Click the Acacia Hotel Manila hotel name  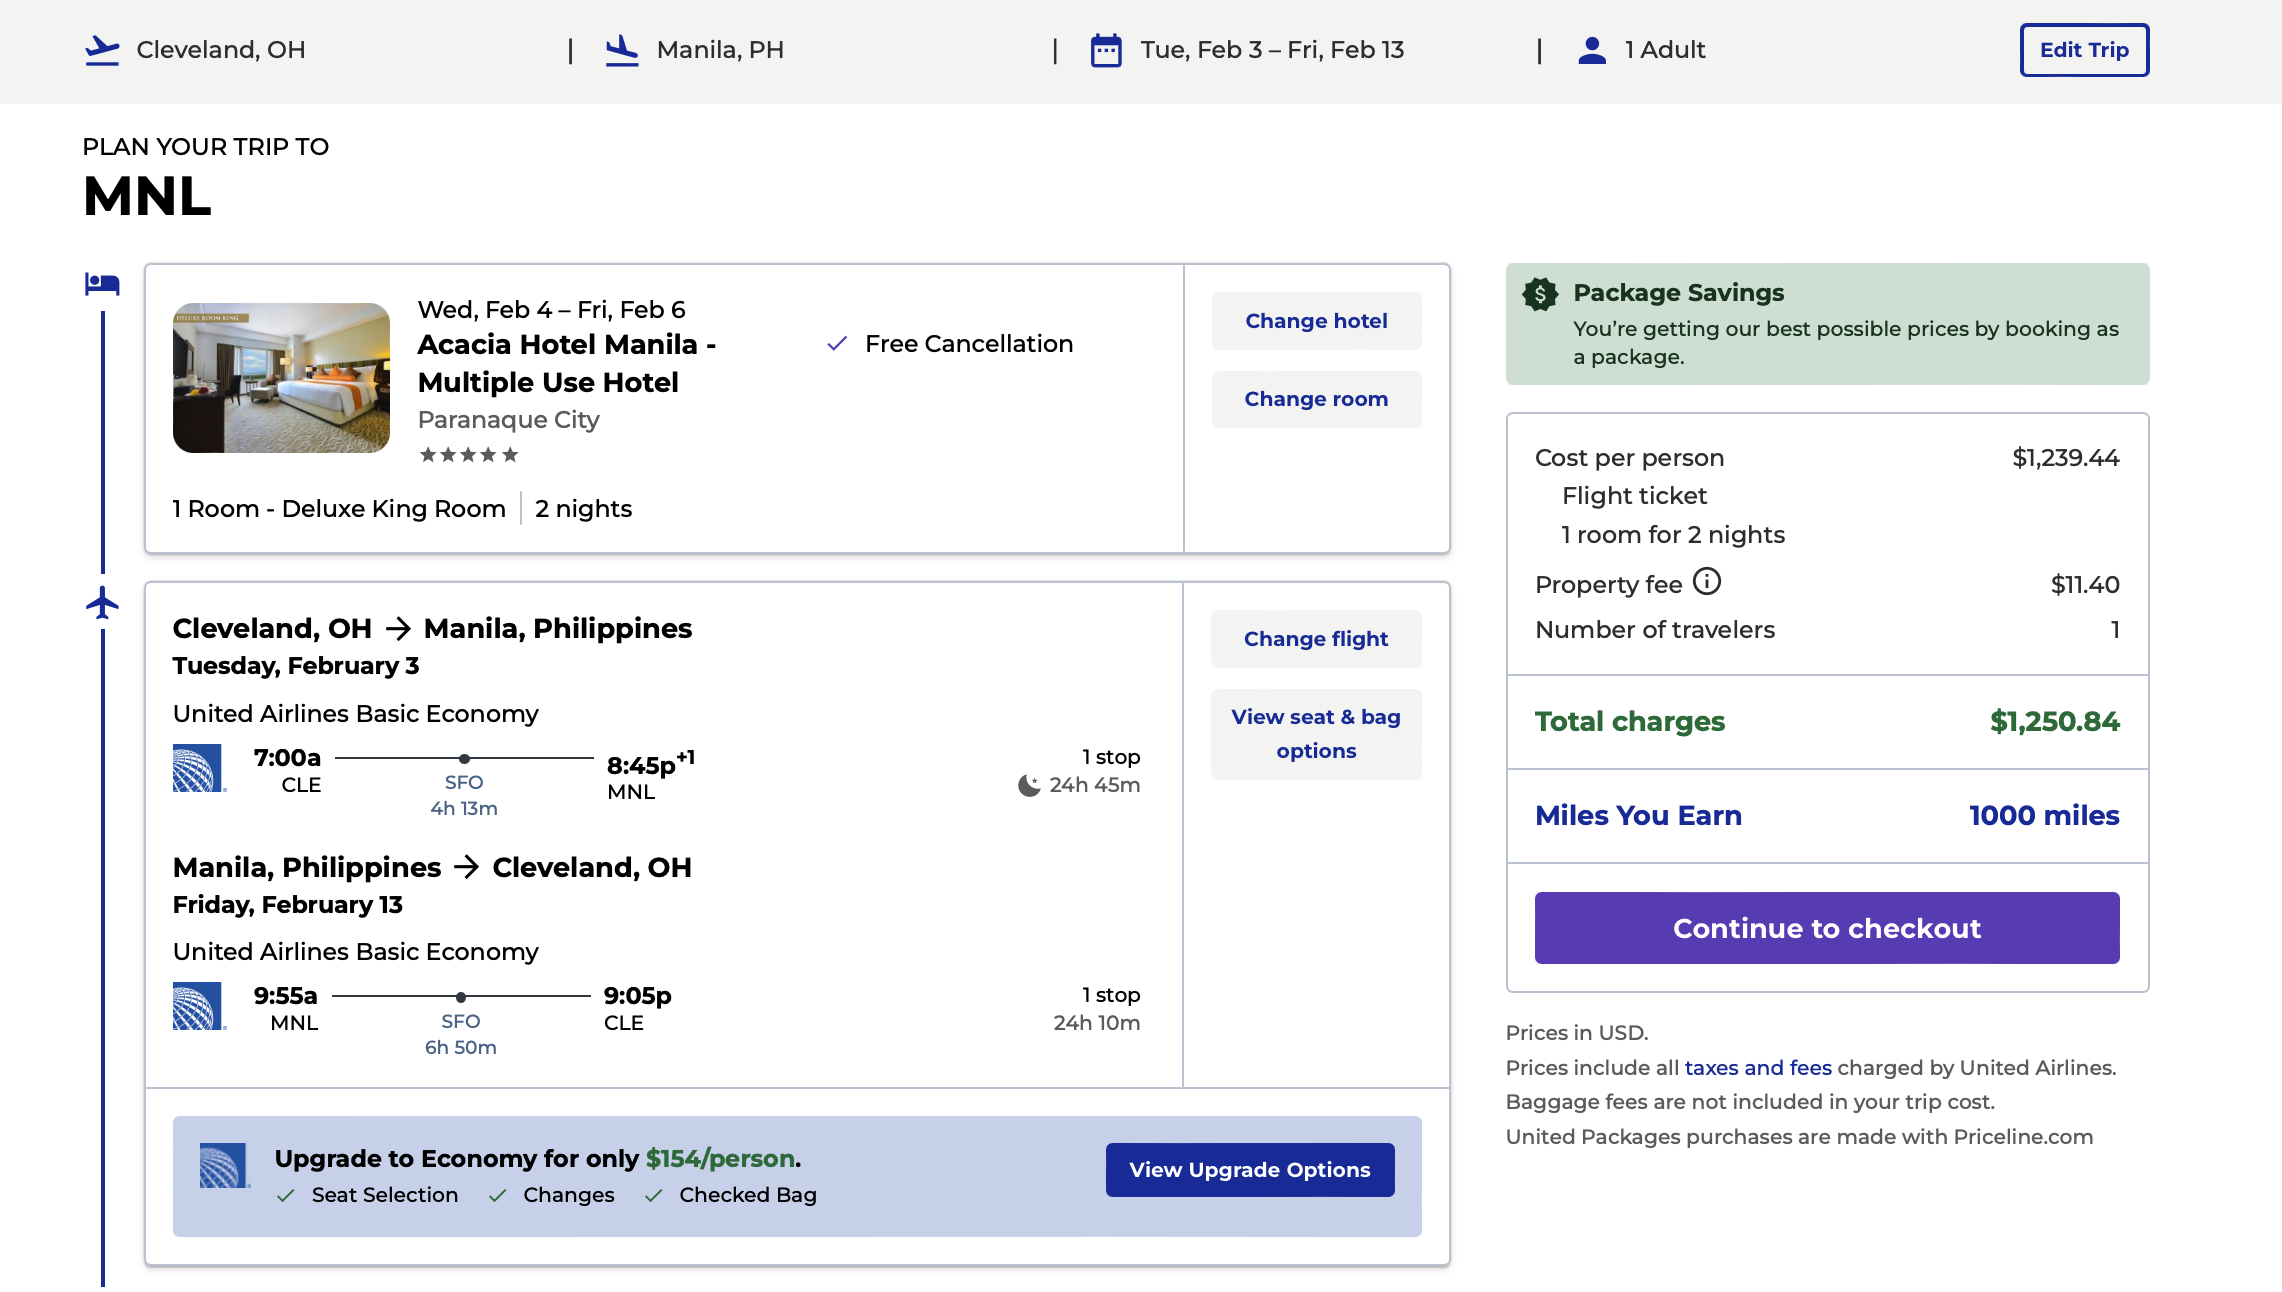[567, 363]
